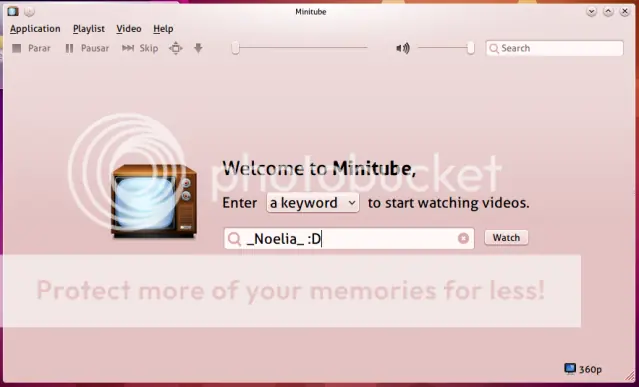Click the Minitube window menu icon in the title bar
The height and width of the screenshot is (387, 639).
13,11
